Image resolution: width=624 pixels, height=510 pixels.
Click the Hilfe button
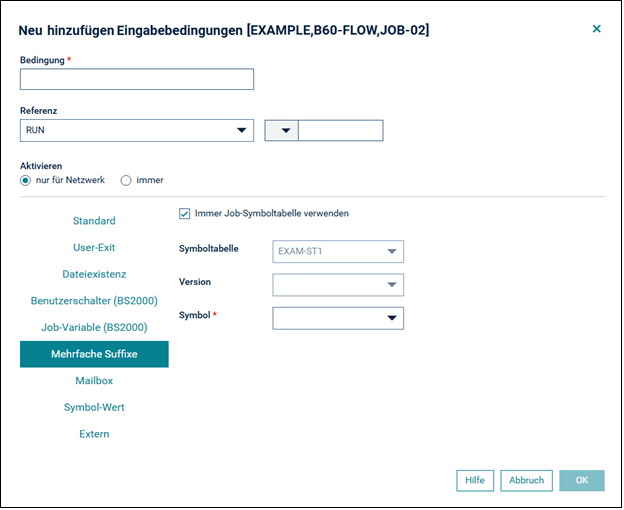point(475,481)
